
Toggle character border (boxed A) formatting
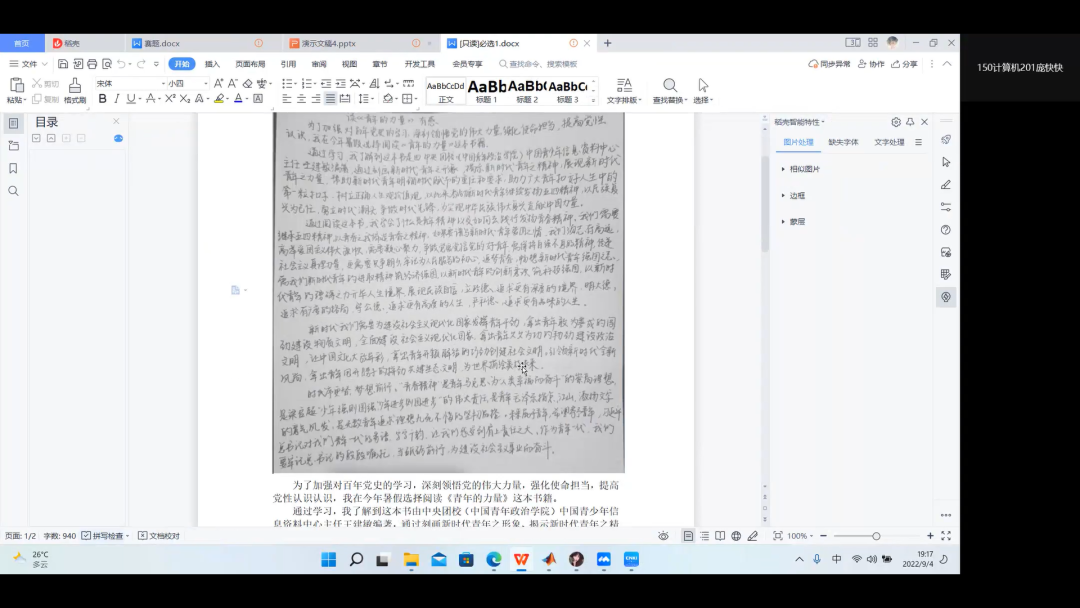pos(258,99)
